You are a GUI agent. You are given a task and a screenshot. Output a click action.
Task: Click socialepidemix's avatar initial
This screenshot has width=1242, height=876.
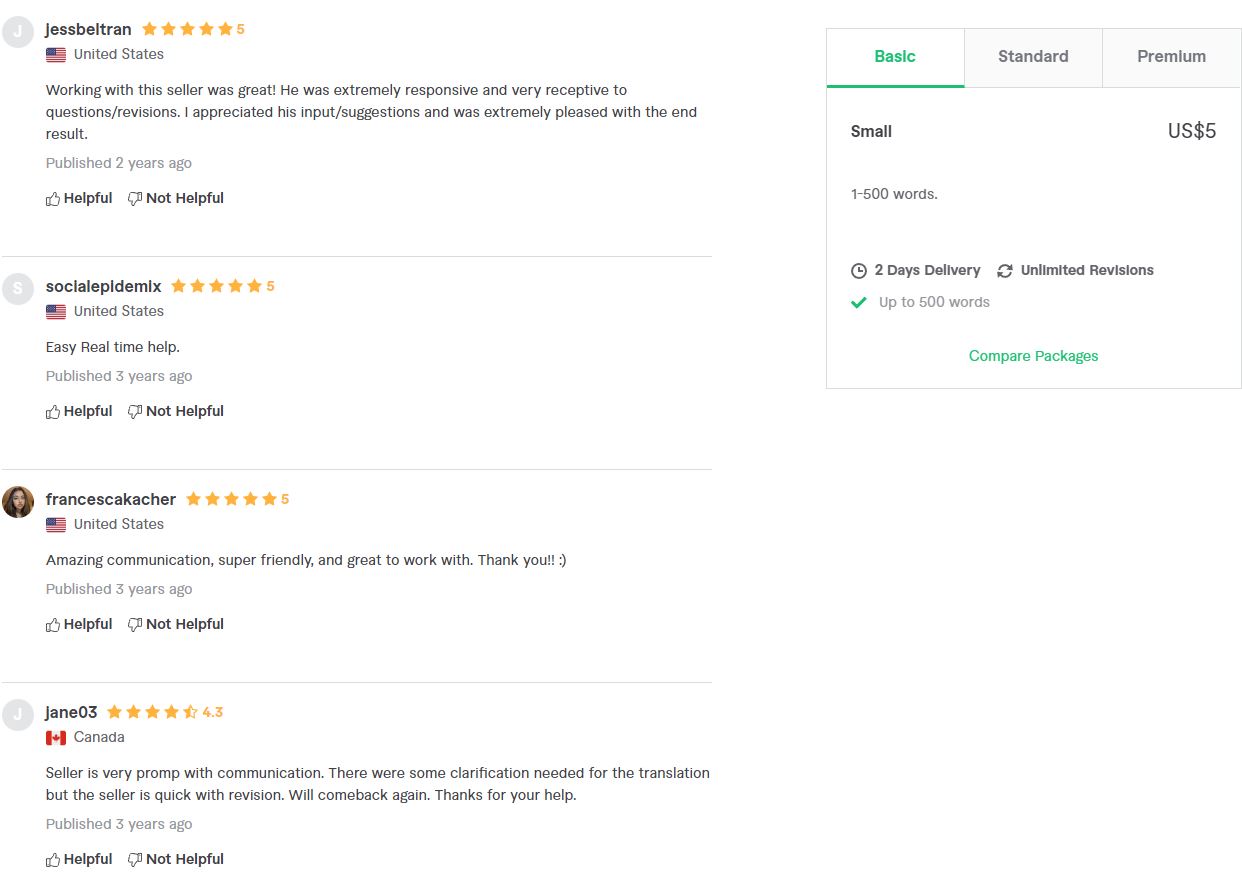tap(18, 289)
